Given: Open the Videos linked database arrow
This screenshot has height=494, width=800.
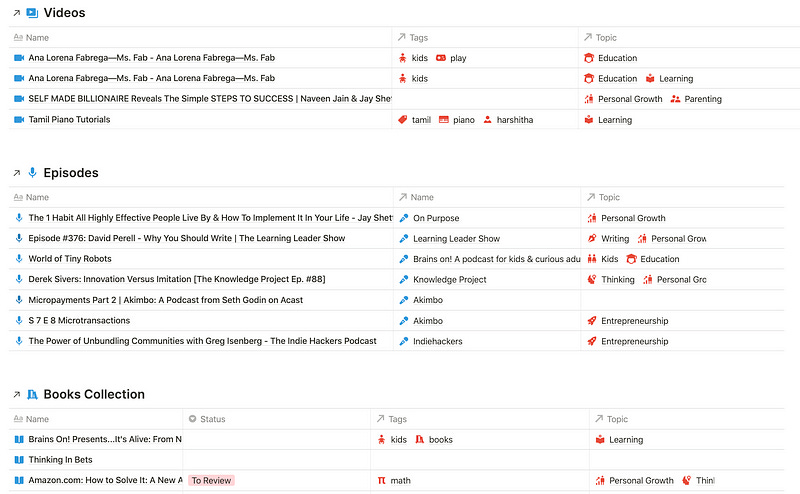Looking at the screenshot, I should [17, 13].
